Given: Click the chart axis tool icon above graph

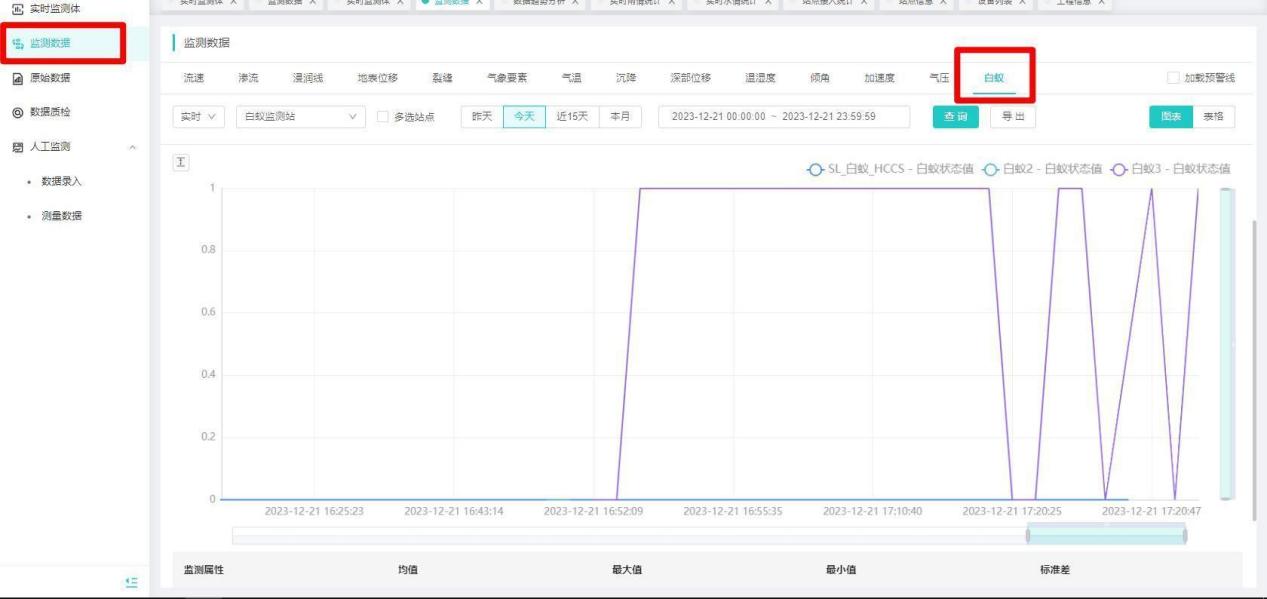Looking at the screenshot, I should (182, 163).
